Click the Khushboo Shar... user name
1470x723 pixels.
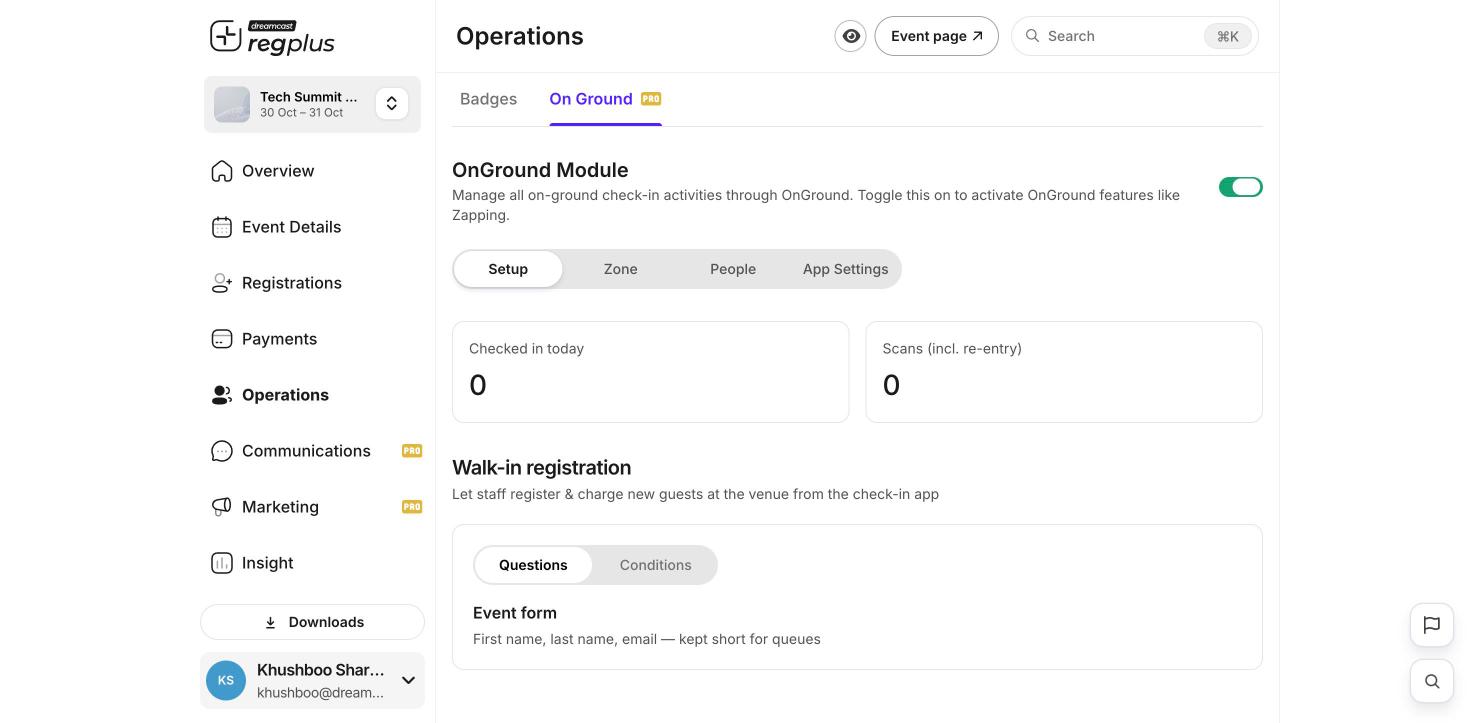click(x=321, y=670)
